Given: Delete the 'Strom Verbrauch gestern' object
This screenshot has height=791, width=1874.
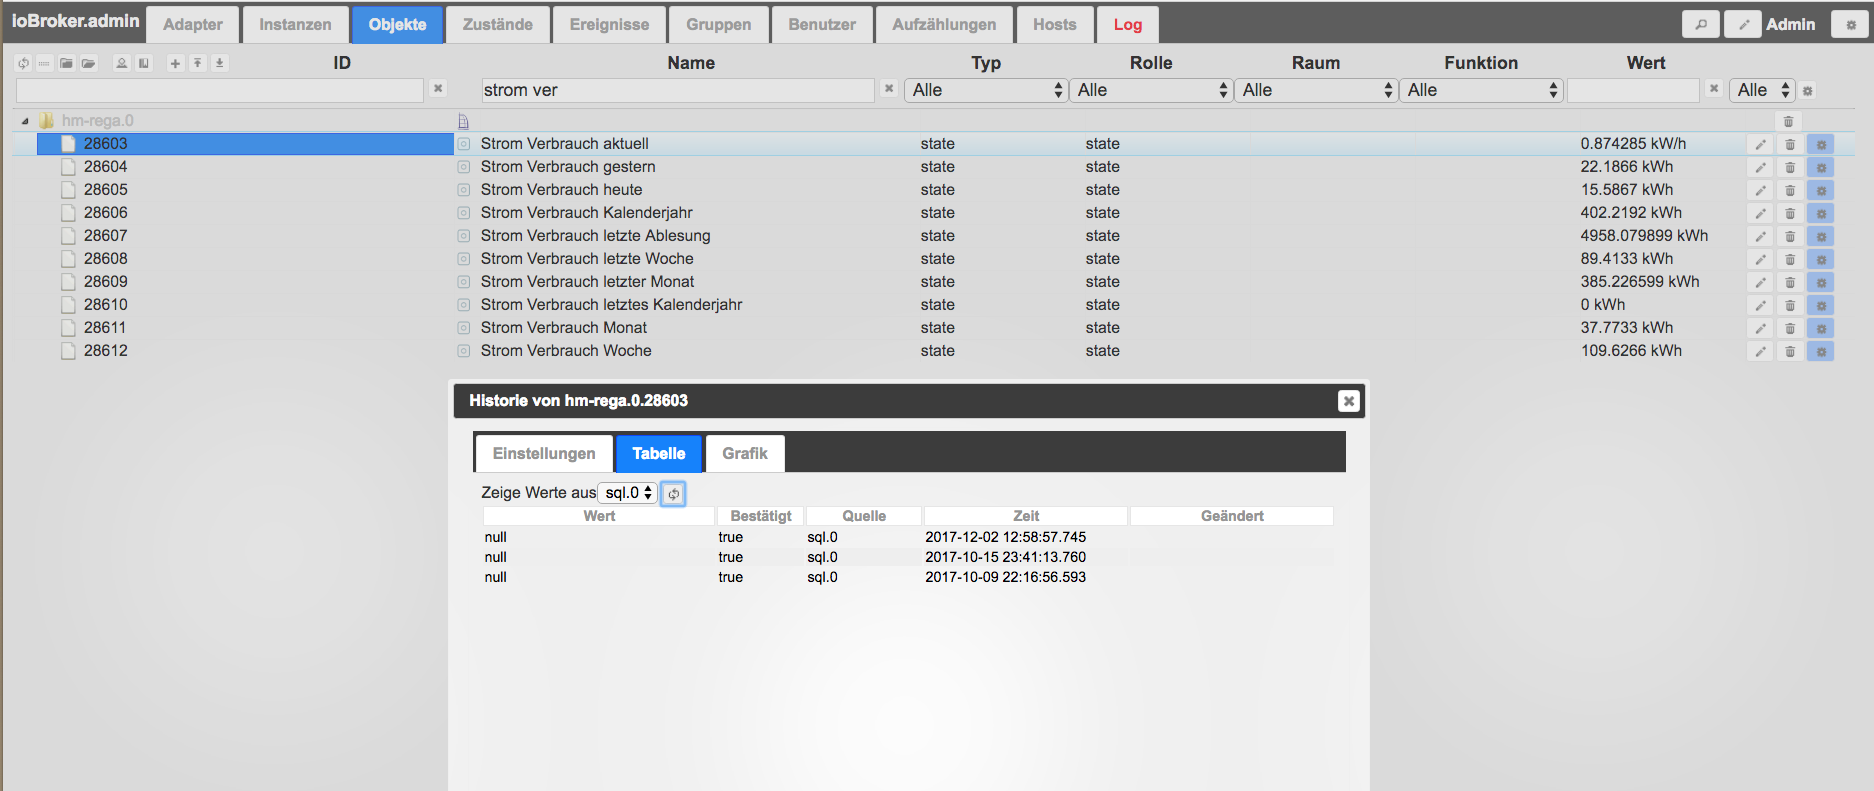Looking at the screenshot, I should [1790, 167].
